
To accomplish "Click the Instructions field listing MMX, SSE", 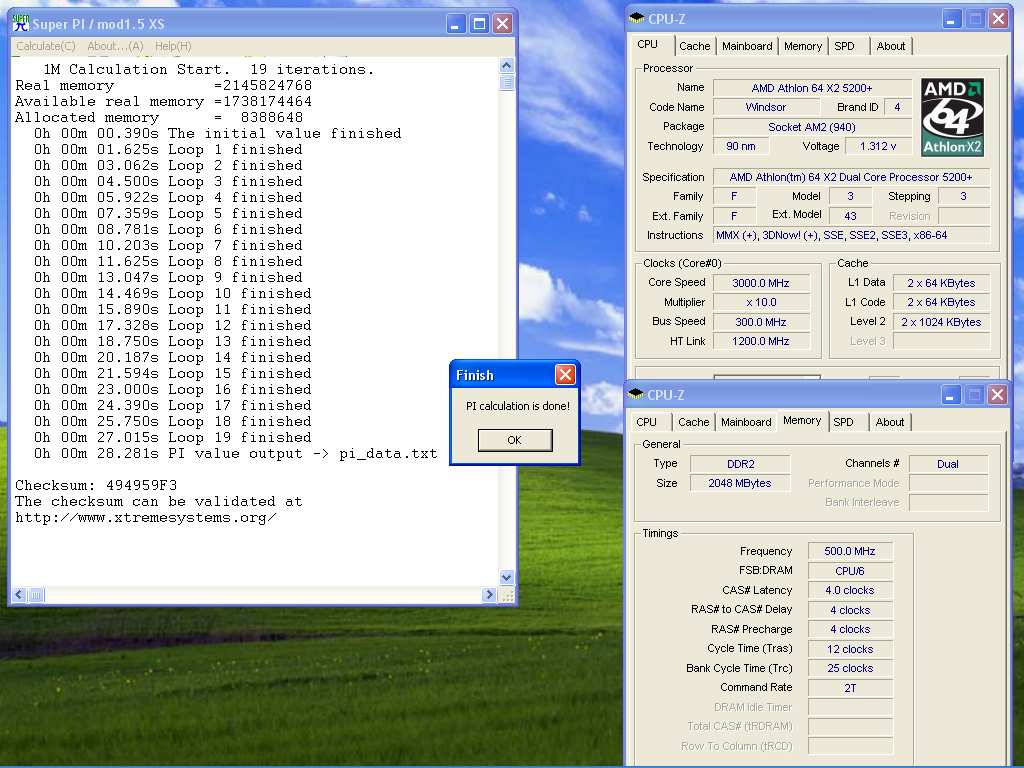I will point(852,235).
